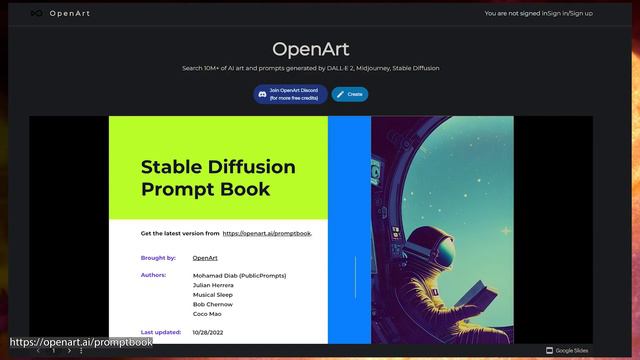Open the slideshow options three-dot menu
The height and width of the screenshot is (360, 640).
coord(81,351)
